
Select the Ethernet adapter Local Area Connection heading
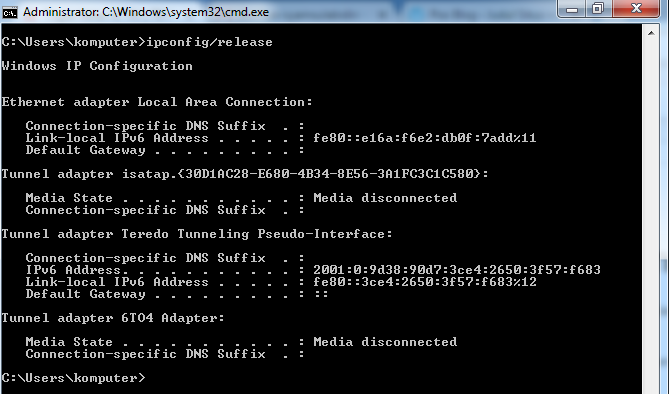[157, 102]
